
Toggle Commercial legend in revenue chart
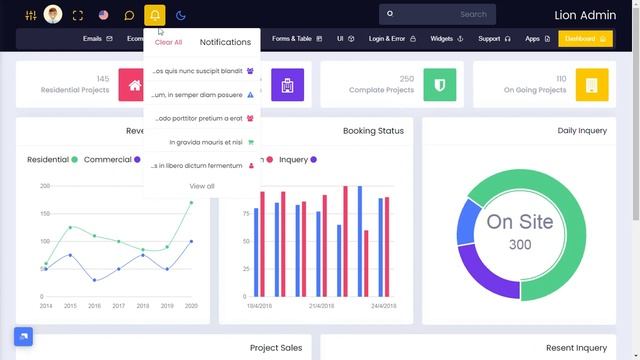point(112,160)
